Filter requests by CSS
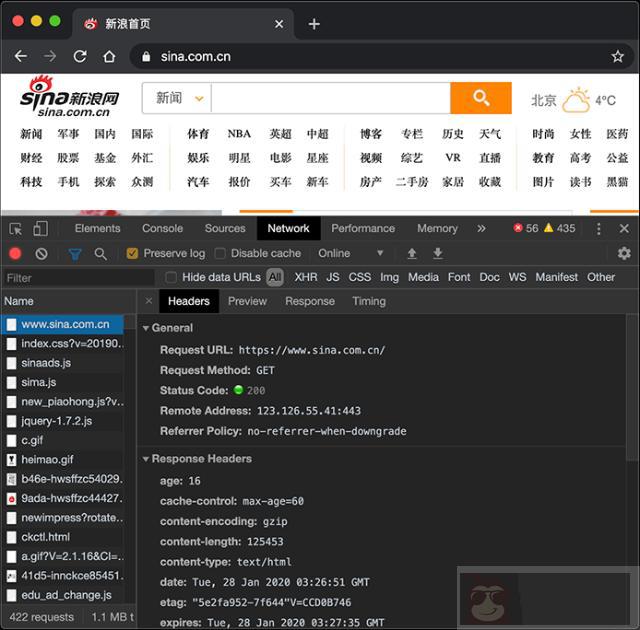Screen dimensions: 640x630 [x=360, y=277]
